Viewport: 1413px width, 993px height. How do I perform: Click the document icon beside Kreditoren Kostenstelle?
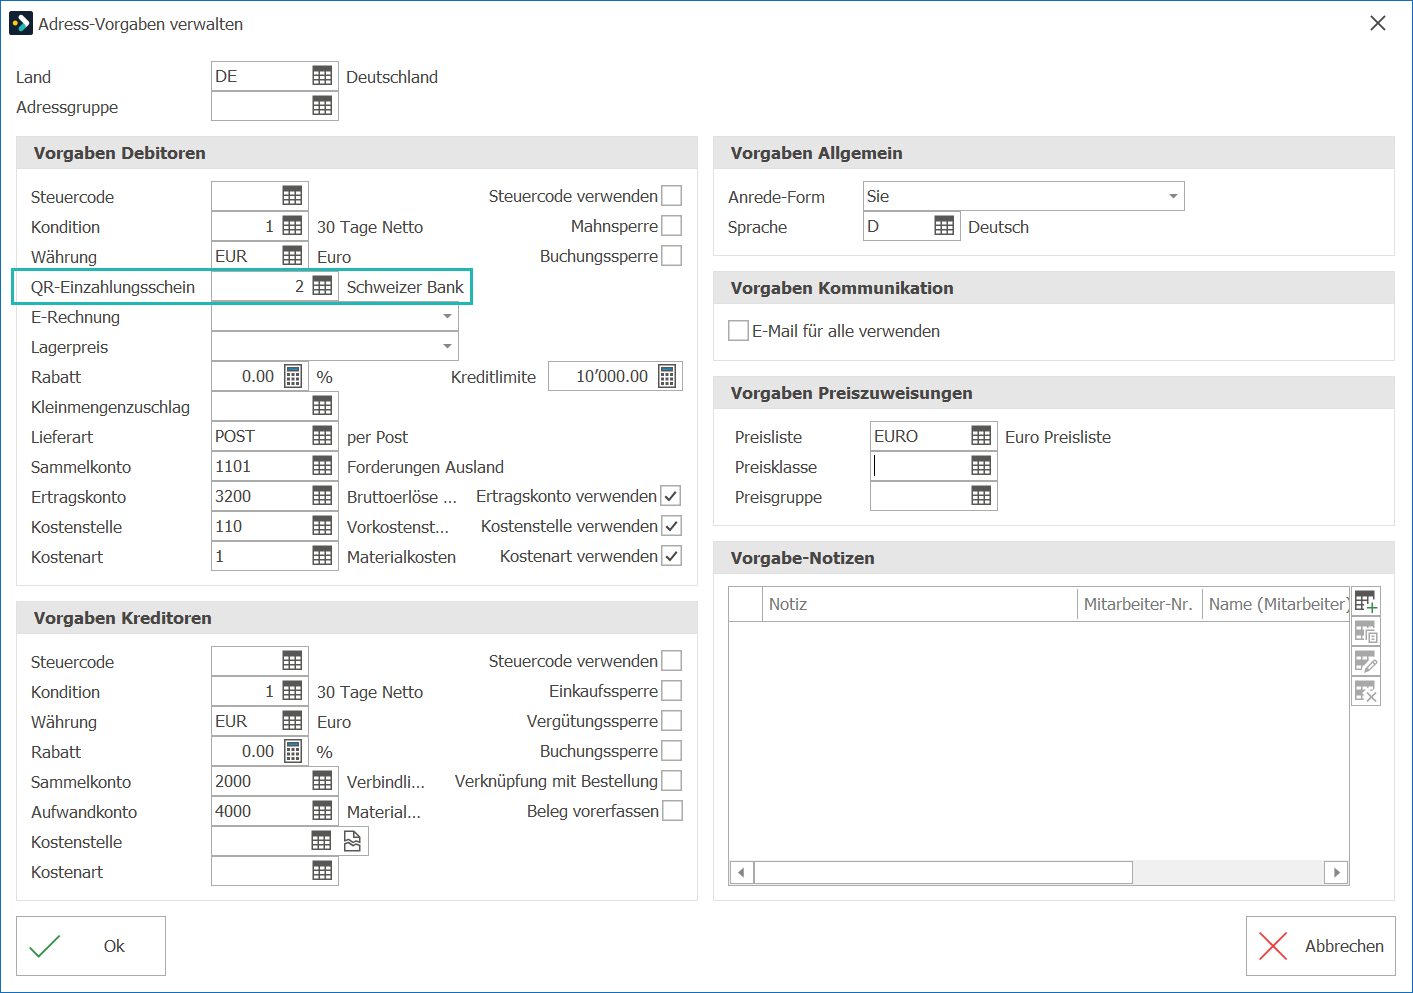click(352, 841)
